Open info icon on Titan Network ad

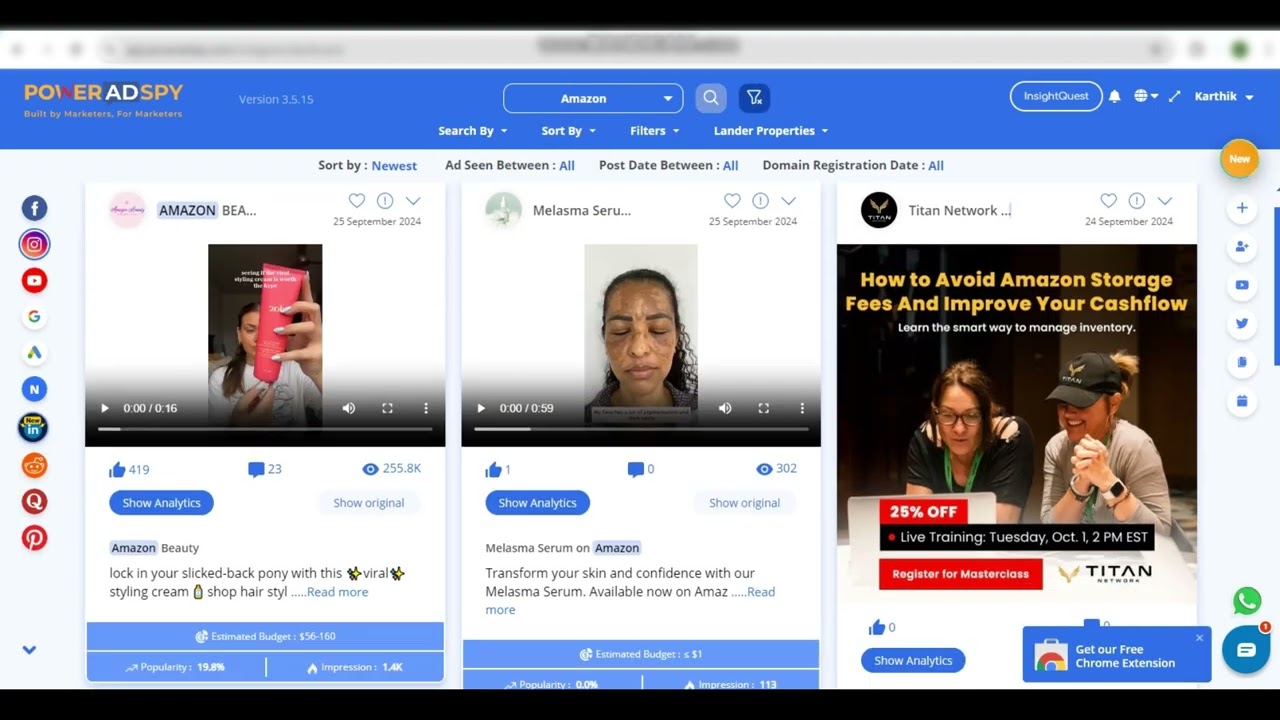click(x=1136, y=200)
